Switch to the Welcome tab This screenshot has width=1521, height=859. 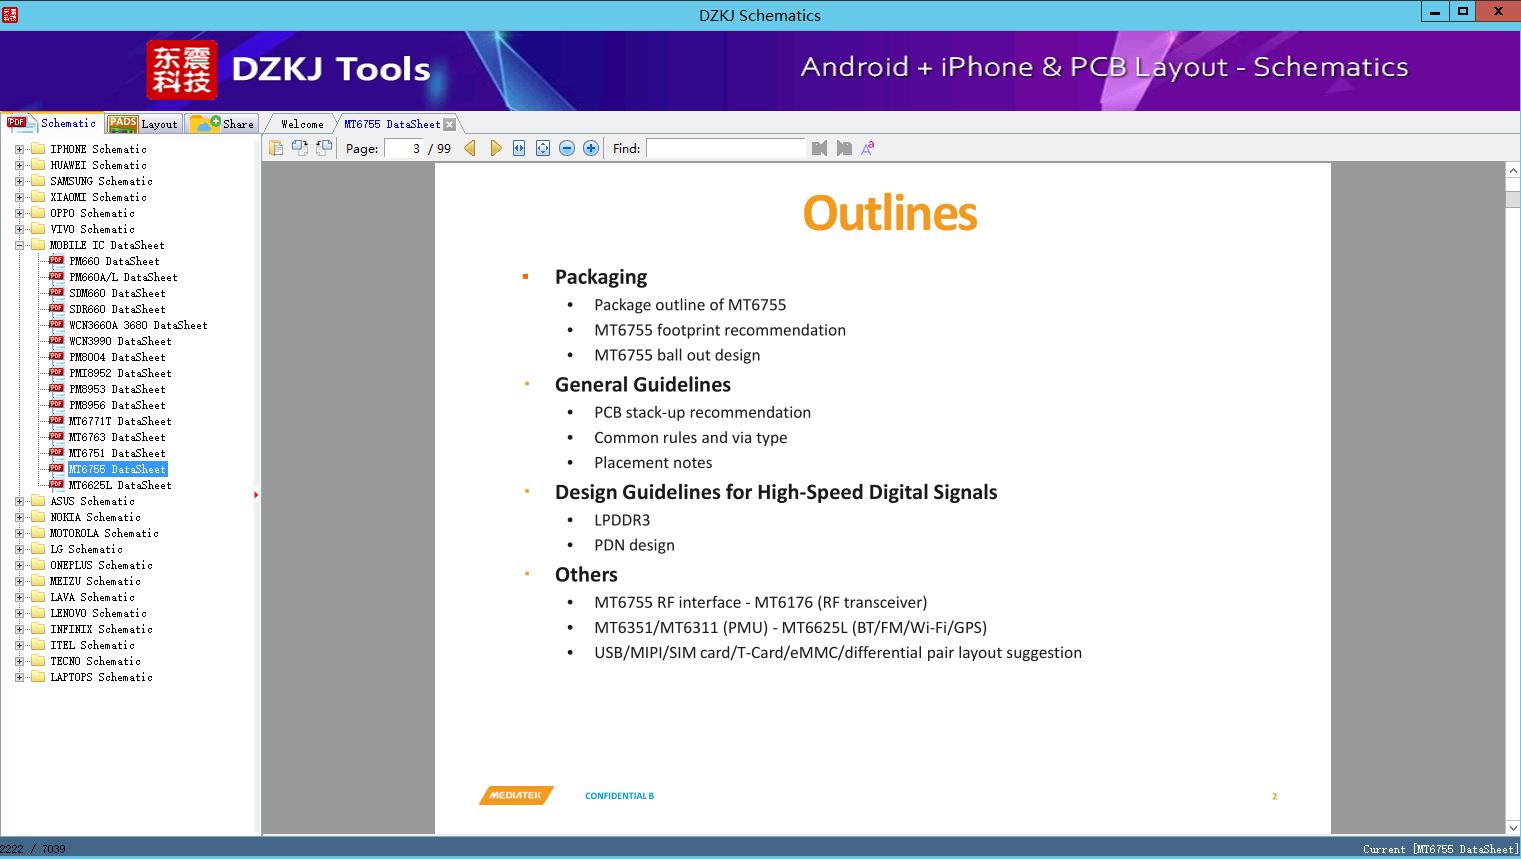tap(302, 124)
